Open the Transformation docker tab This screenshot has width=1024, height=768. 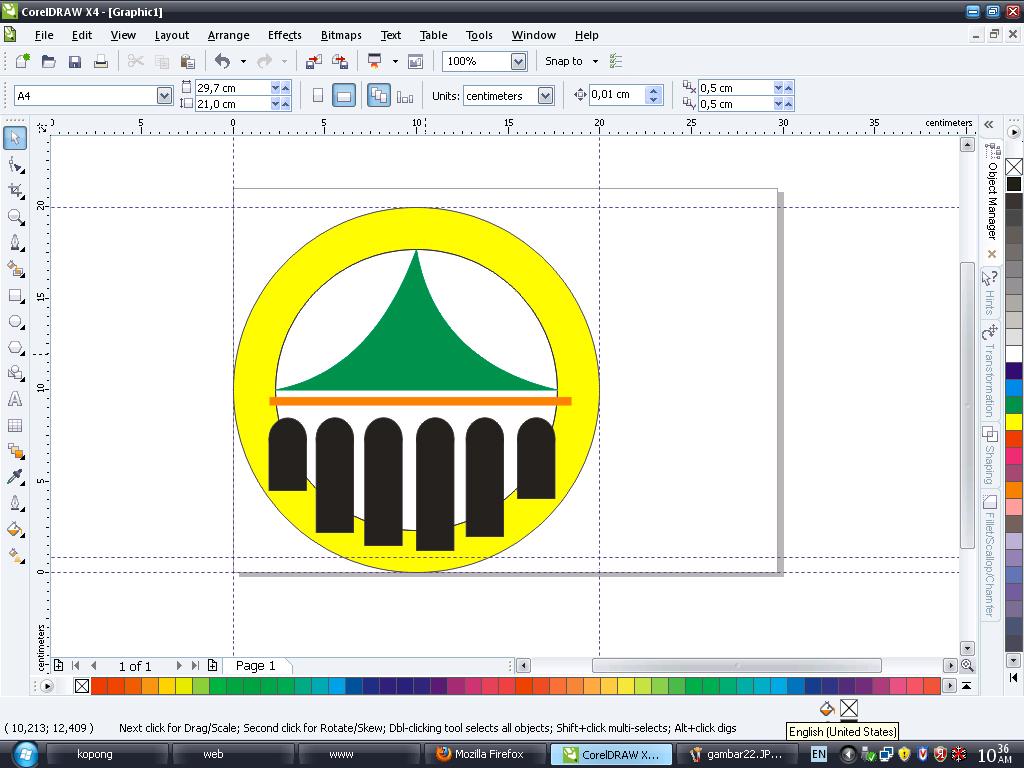(990, 372)
